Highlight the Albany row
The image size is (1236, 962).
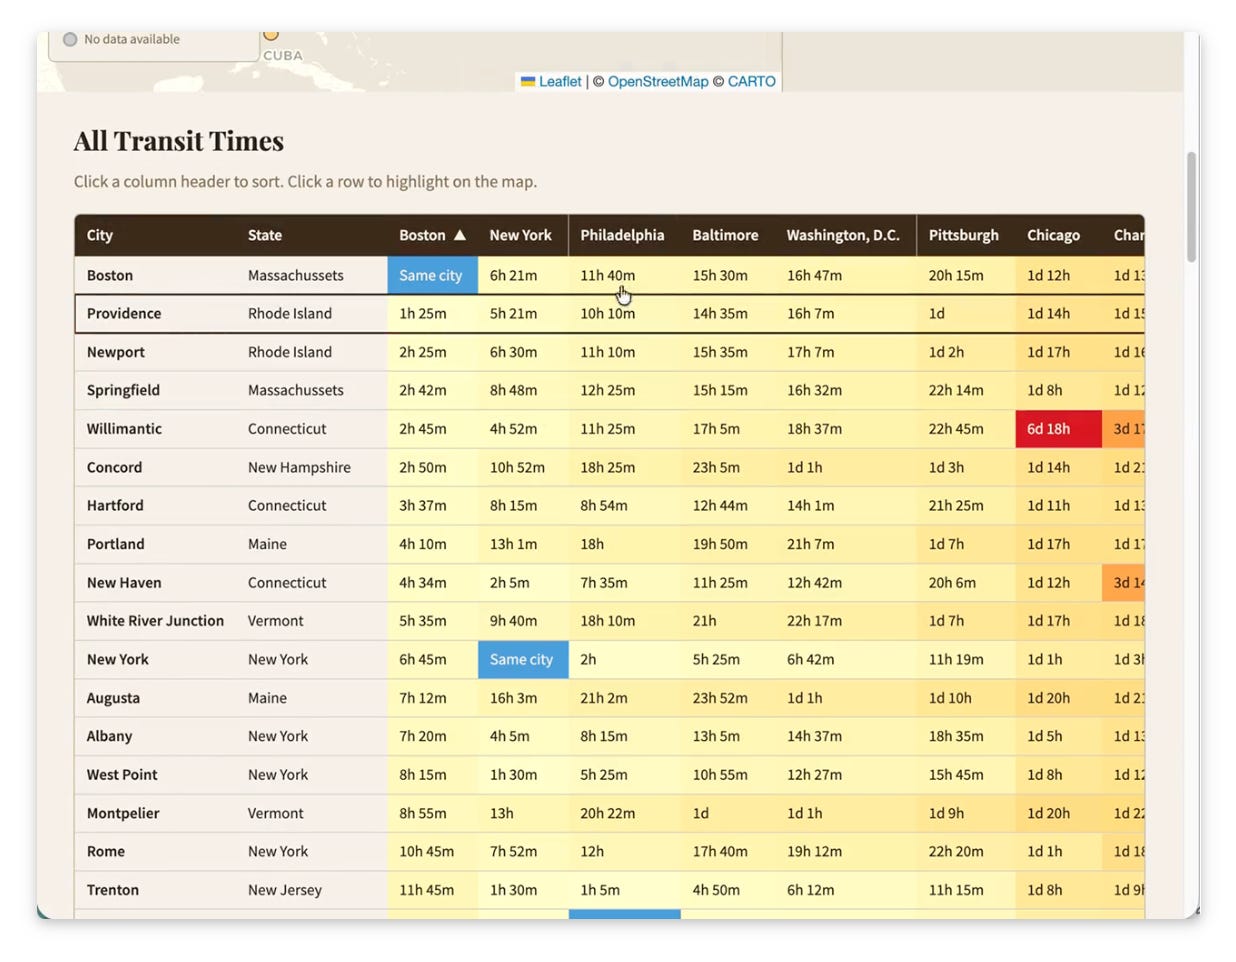609,736
